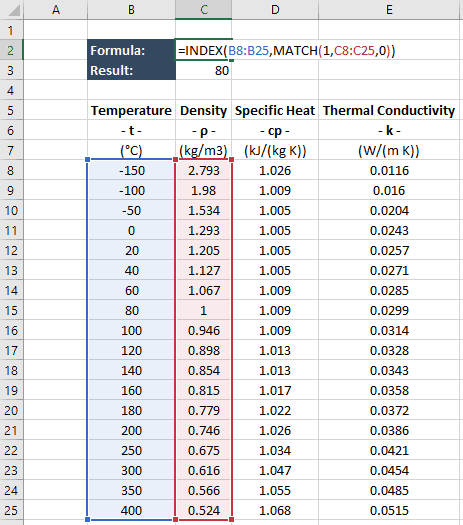Screen dimensions: 463x525
Task: Click temperature cell -100
Action: 131,190
